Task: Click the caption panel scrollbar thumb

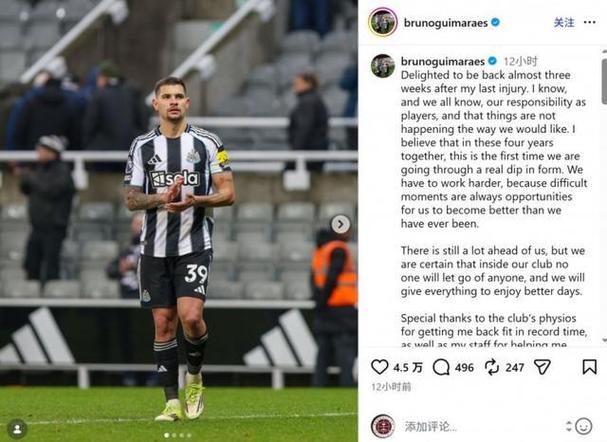Action: pyautogui.click(x=604, y=81)
